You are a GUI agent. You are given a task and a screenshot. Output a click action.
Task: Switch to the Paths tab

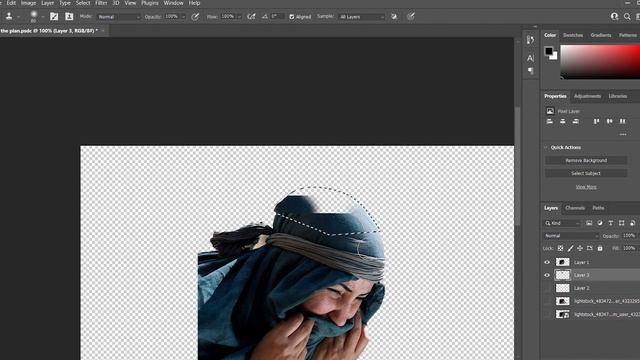[598, 208]
